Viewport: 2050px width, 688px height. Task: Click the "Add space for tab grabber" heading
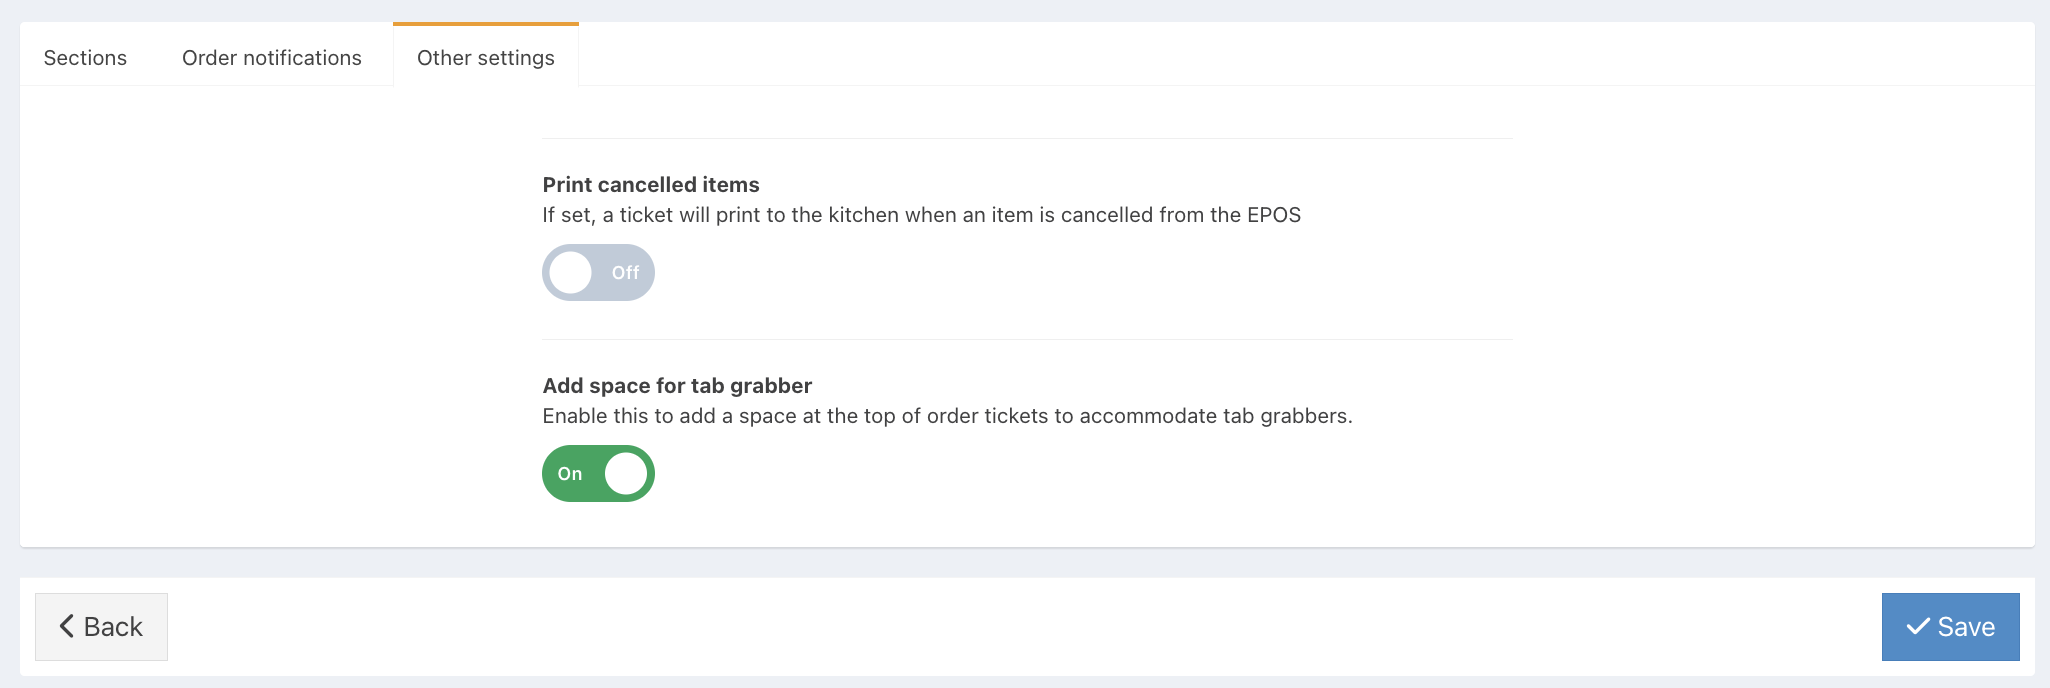pos(677,386)
